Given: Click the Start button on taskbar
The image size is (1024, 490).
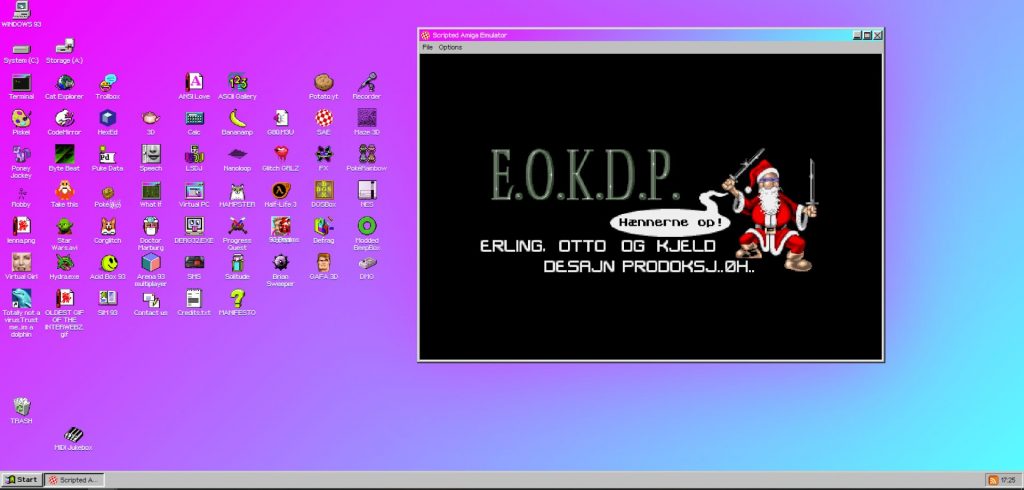Looking at the screenshot, I should point(22,479).
